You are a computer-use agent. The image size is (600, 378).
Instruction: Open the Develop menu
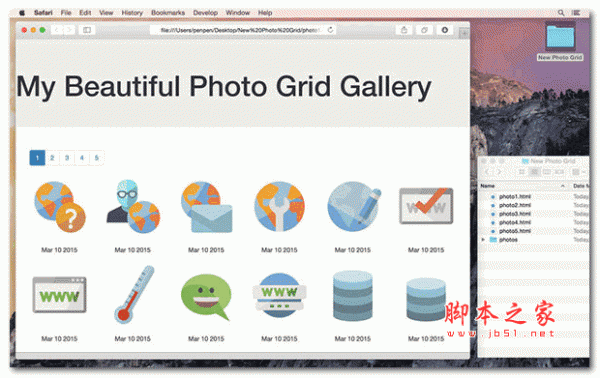point(205,13)
